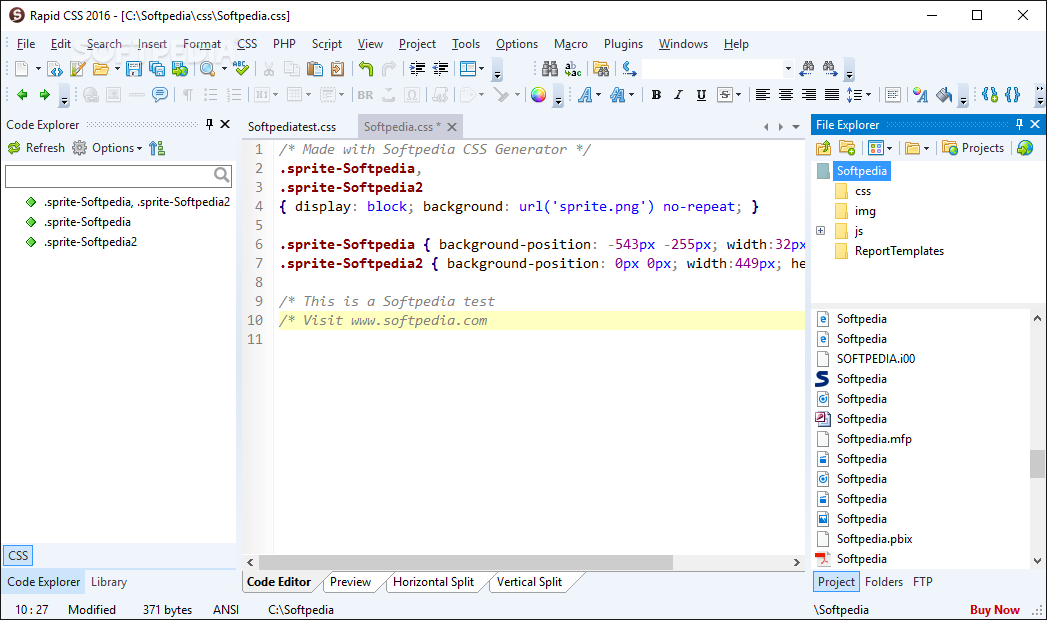The image size is (1047, 620).
Task: Toggle Strikethrough formatting
Action: 724,95
